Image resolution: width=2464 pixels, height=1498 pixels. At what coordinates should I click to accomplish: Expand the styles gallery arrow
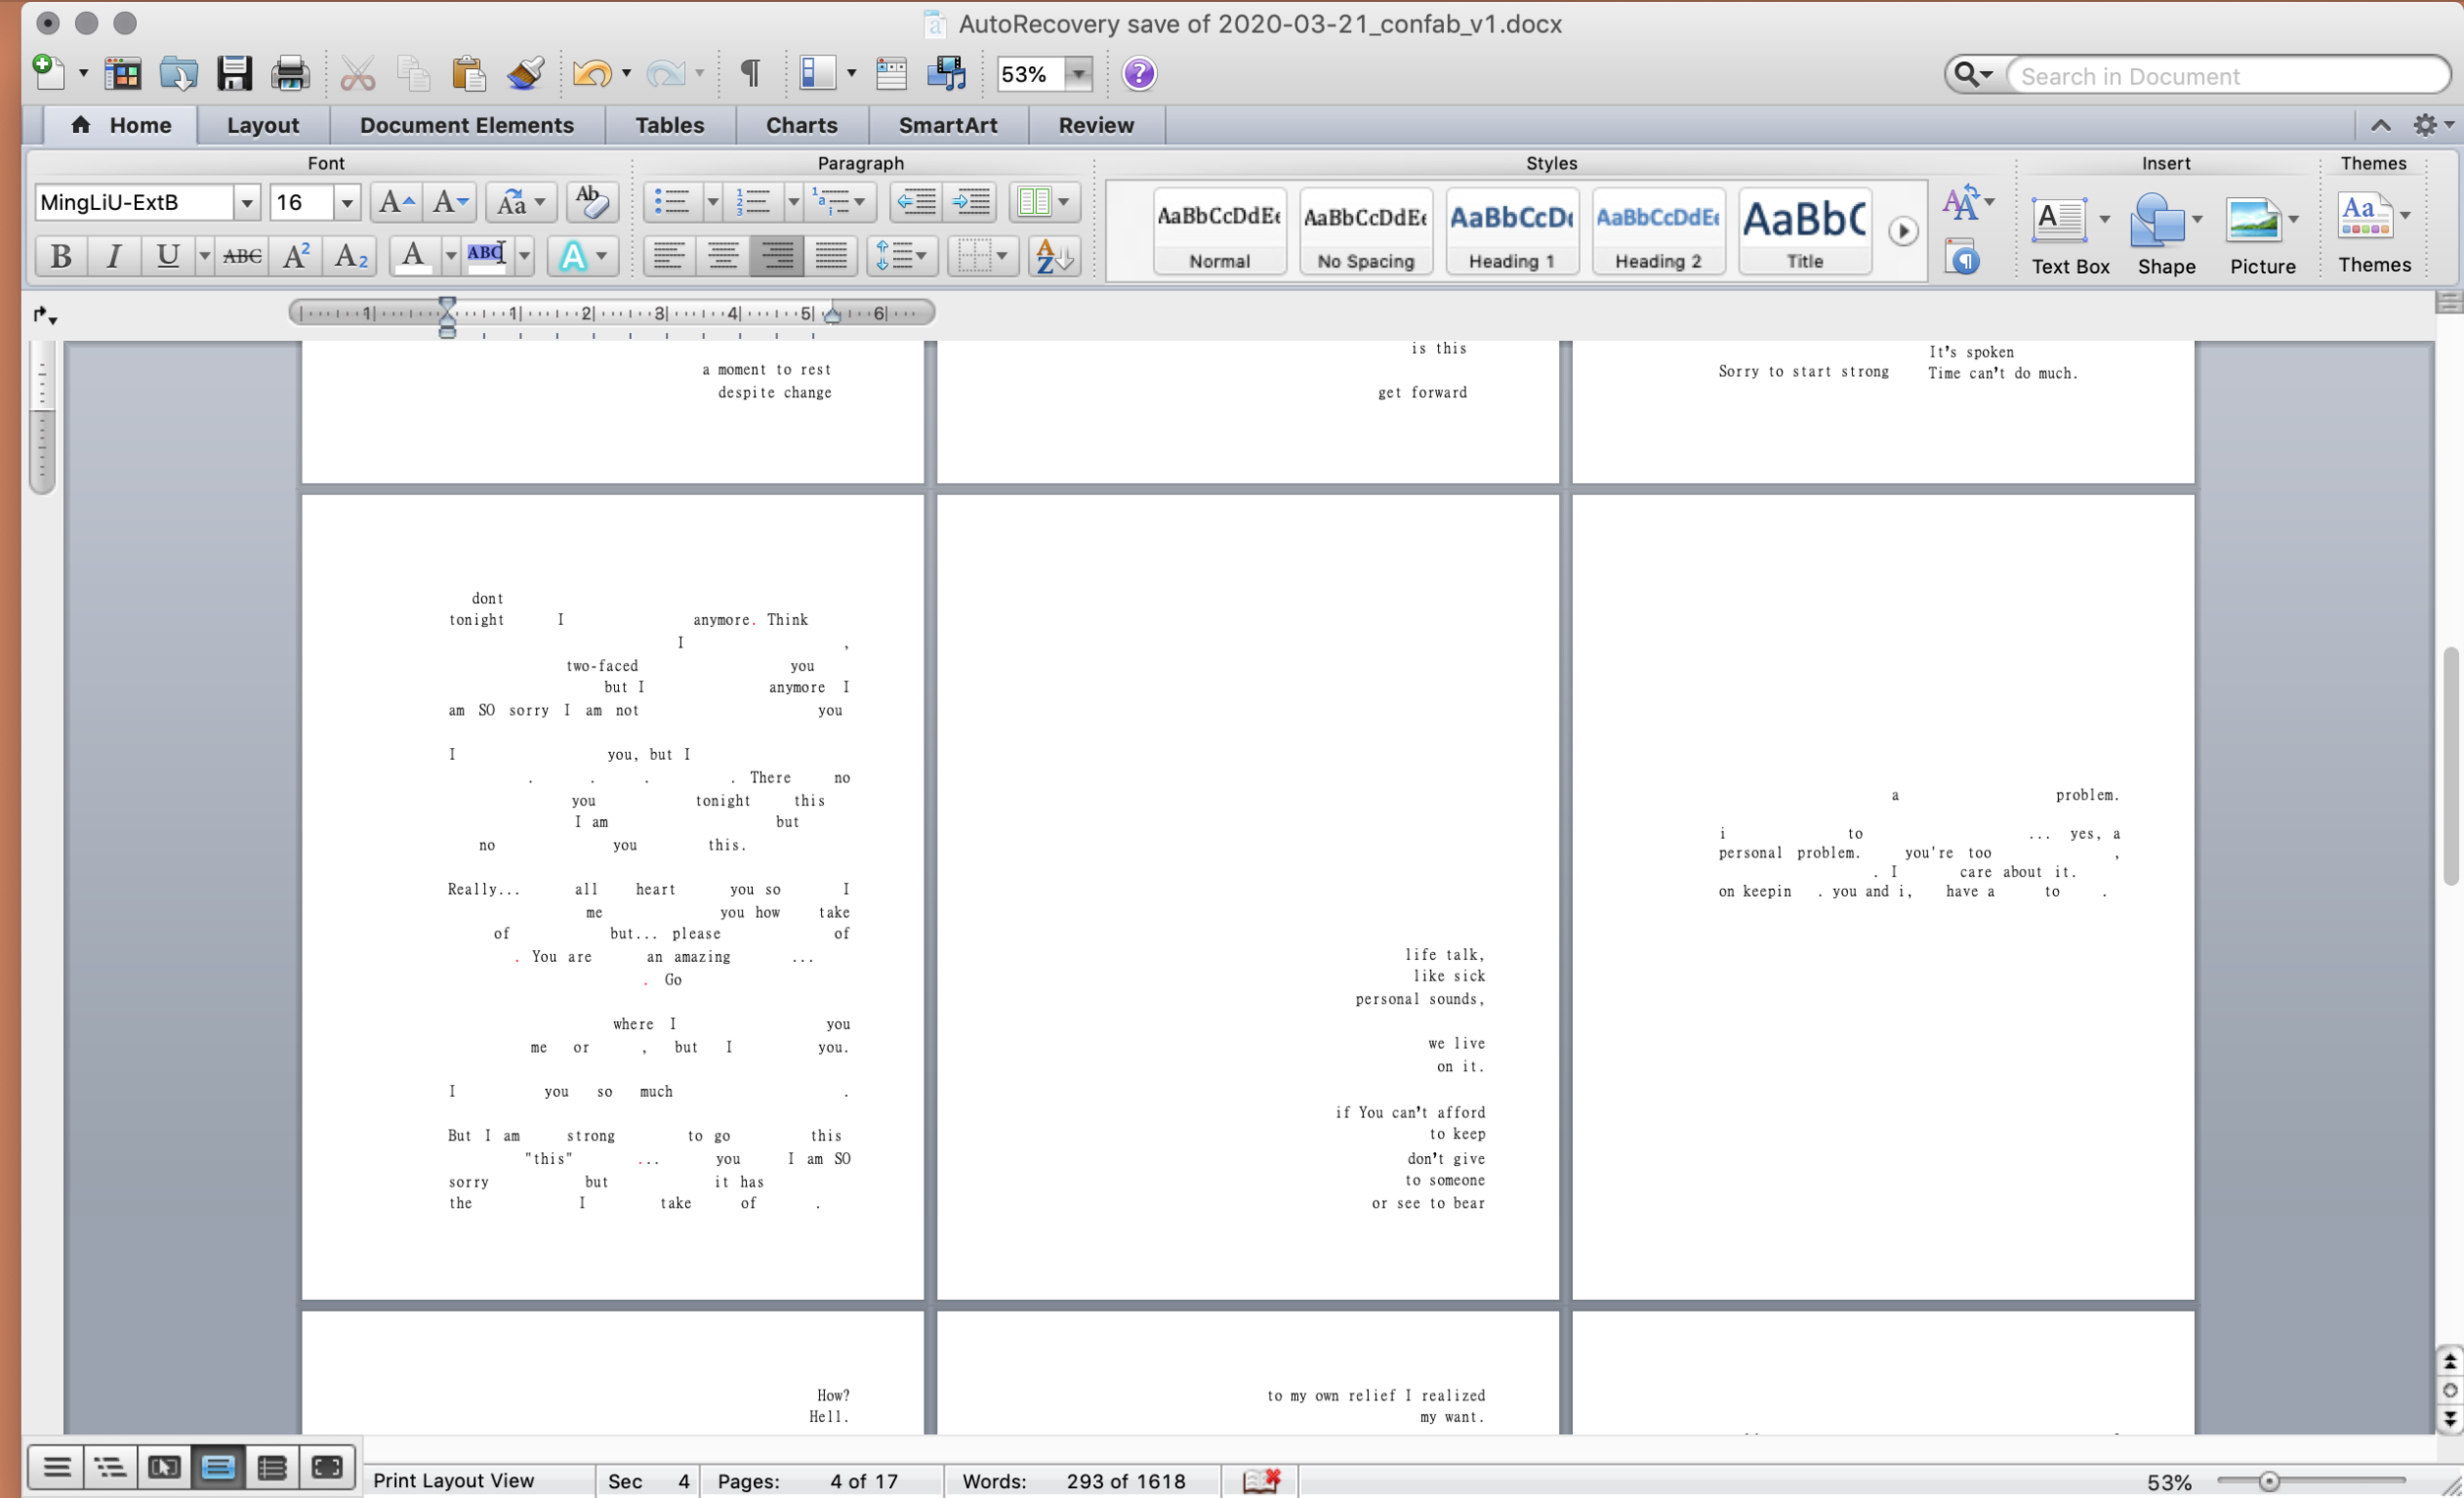coord(1903,231)
